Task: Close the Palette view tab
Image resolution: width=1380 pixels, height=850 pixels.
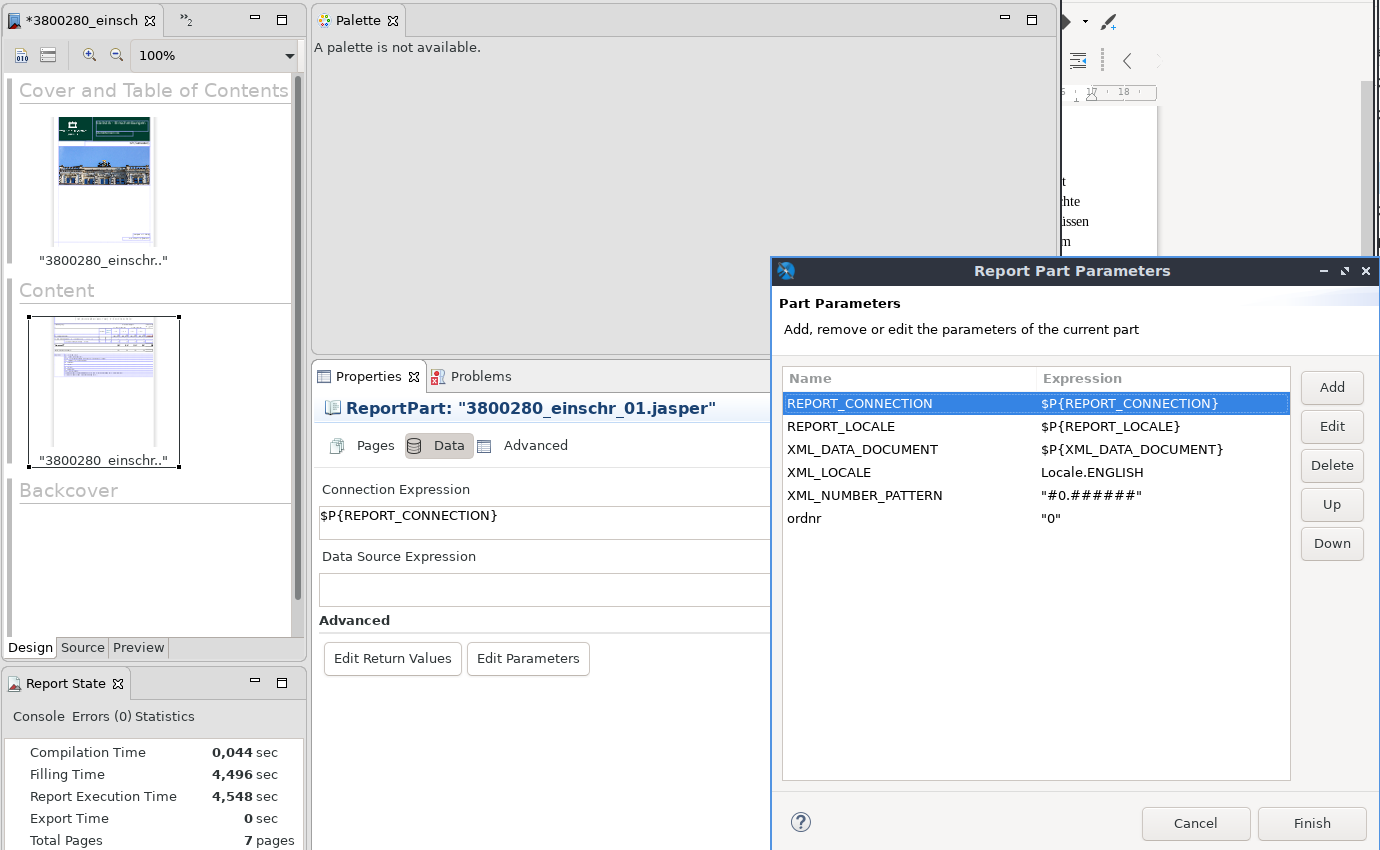Action: pos(392,20)
